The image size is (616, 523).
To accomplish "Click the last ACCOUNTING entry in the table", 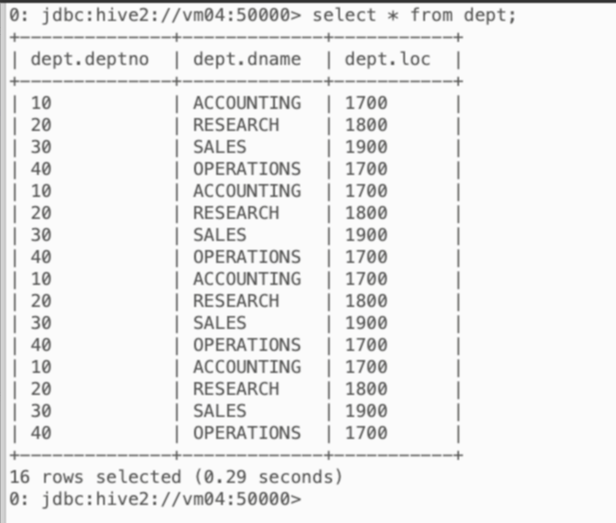I will (x=247, y=367).
